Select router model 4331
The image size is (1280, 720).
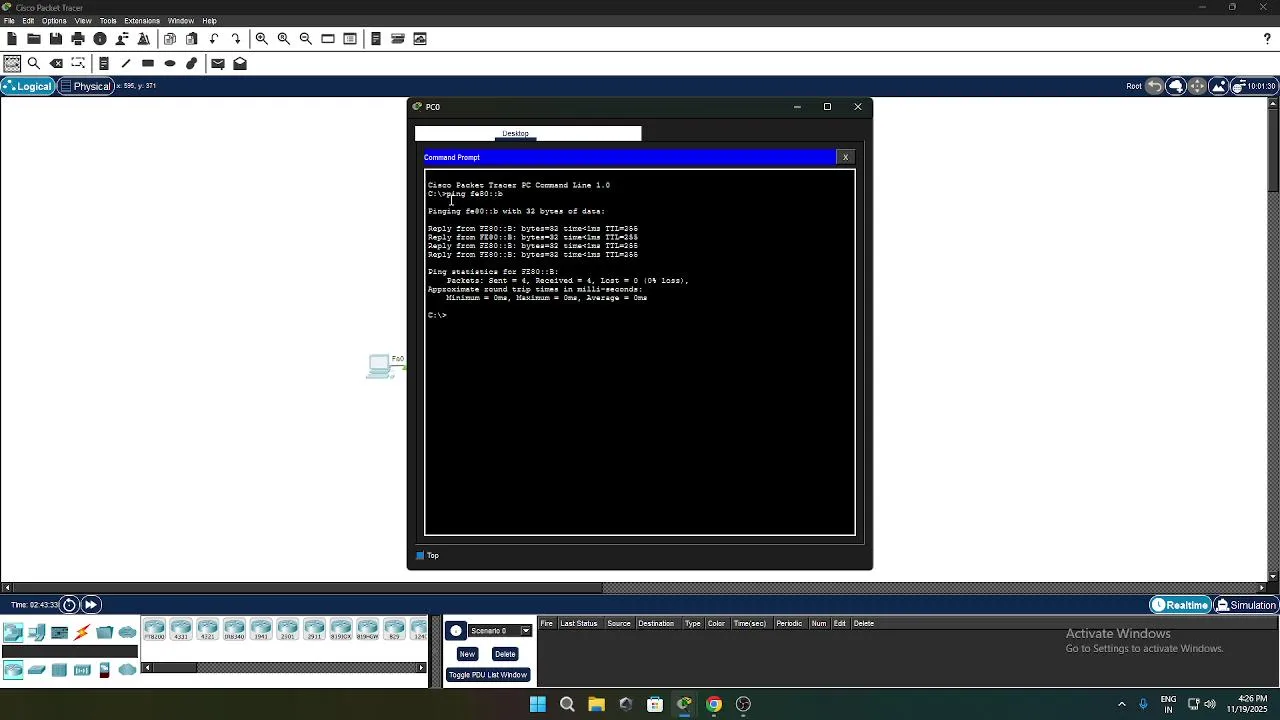click(x=181, y=629)
